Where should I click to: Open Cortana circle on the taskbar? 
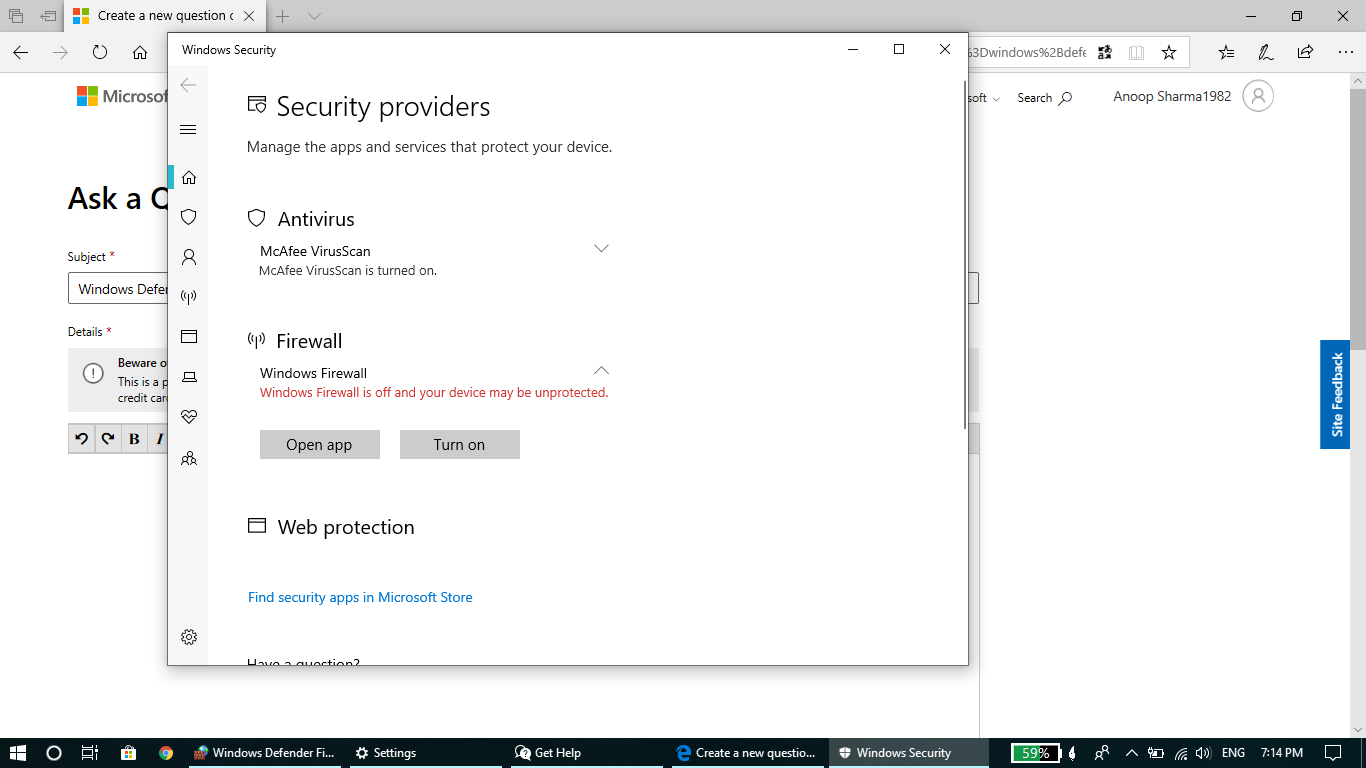point(54,753)
